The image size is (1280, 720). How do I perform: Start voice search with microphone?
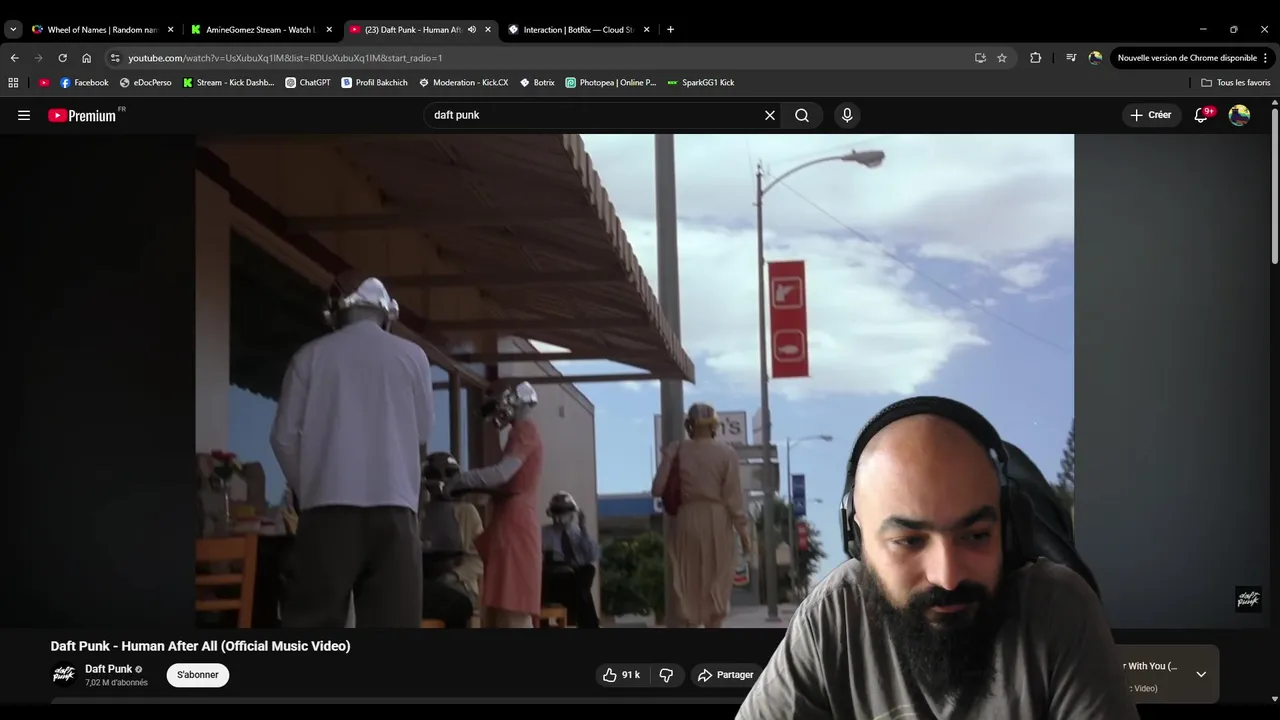pos(847,115)
